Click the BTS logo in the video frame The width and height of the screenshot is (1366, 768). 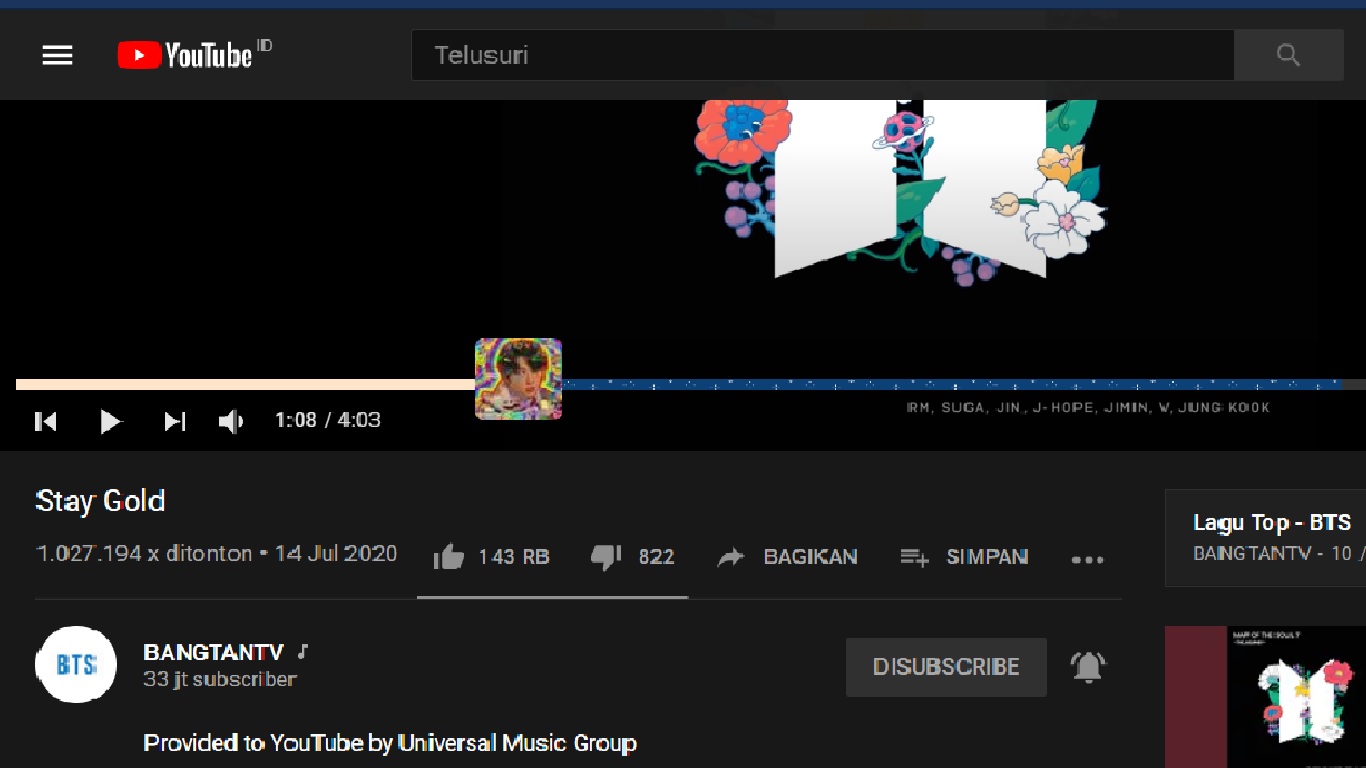point(910,188)
